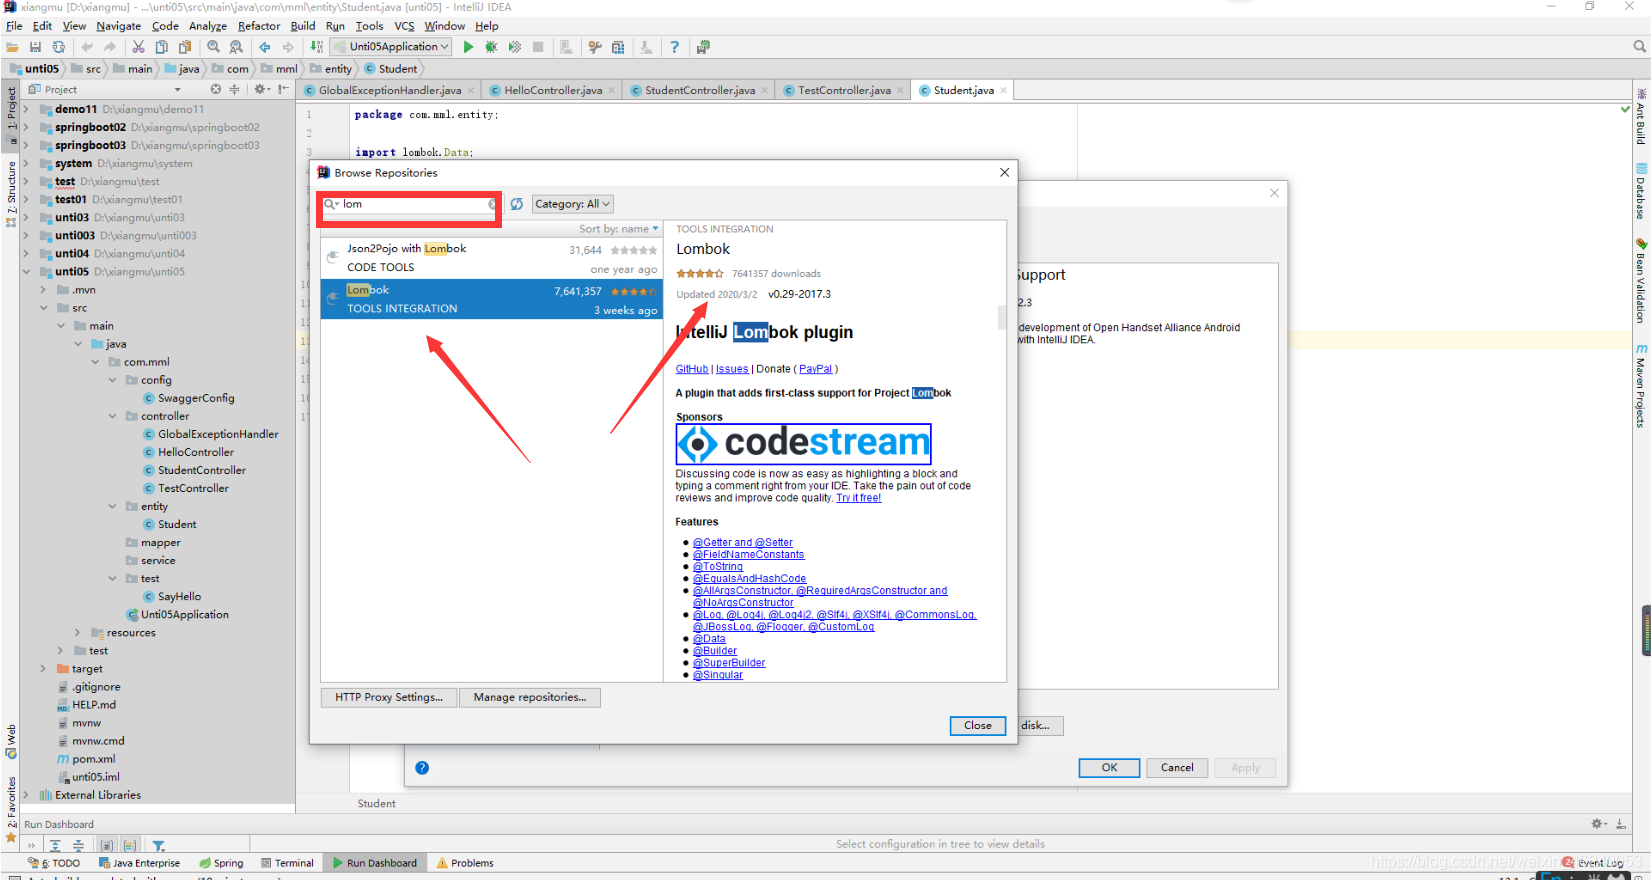Toggle the Database side panel
The image size is (1652, 880).
tap(1641, 191)
